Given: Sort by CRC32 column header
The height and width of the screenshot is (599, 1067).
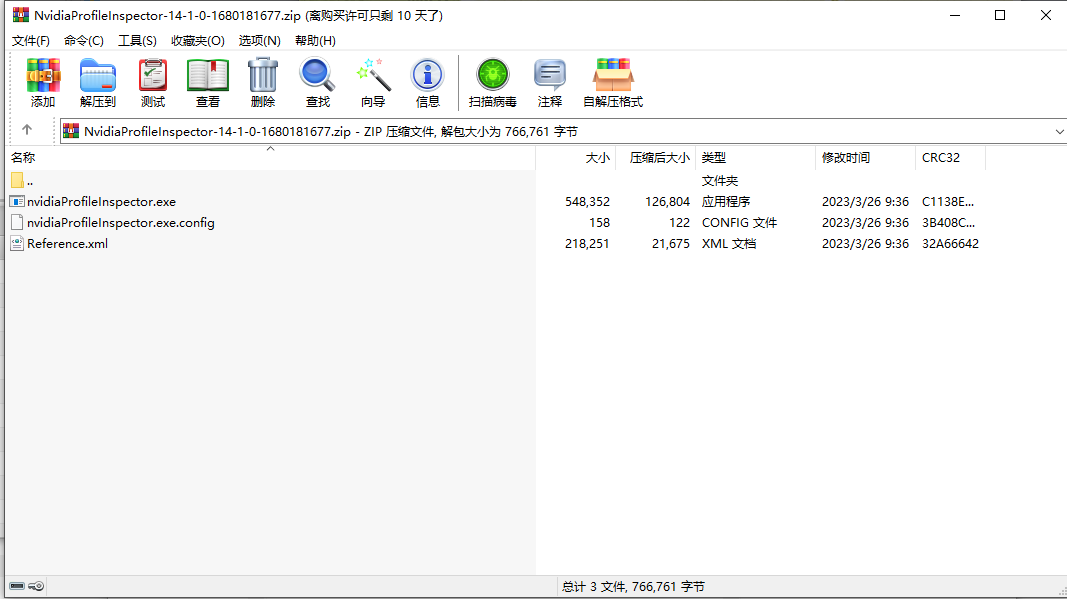Looking at the screenshot, I should pos(951,158).
